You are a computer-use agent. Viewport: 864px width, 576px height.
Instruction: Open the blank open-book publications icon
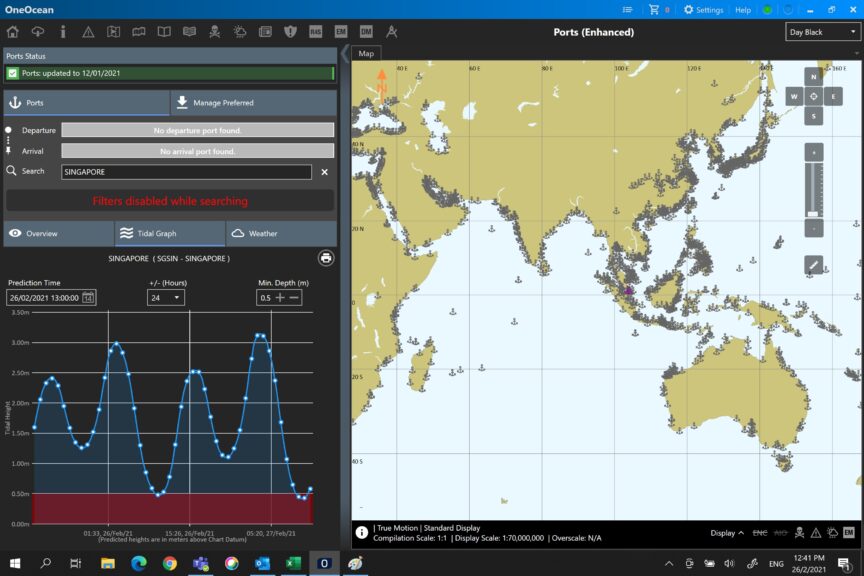pos(164,32)
